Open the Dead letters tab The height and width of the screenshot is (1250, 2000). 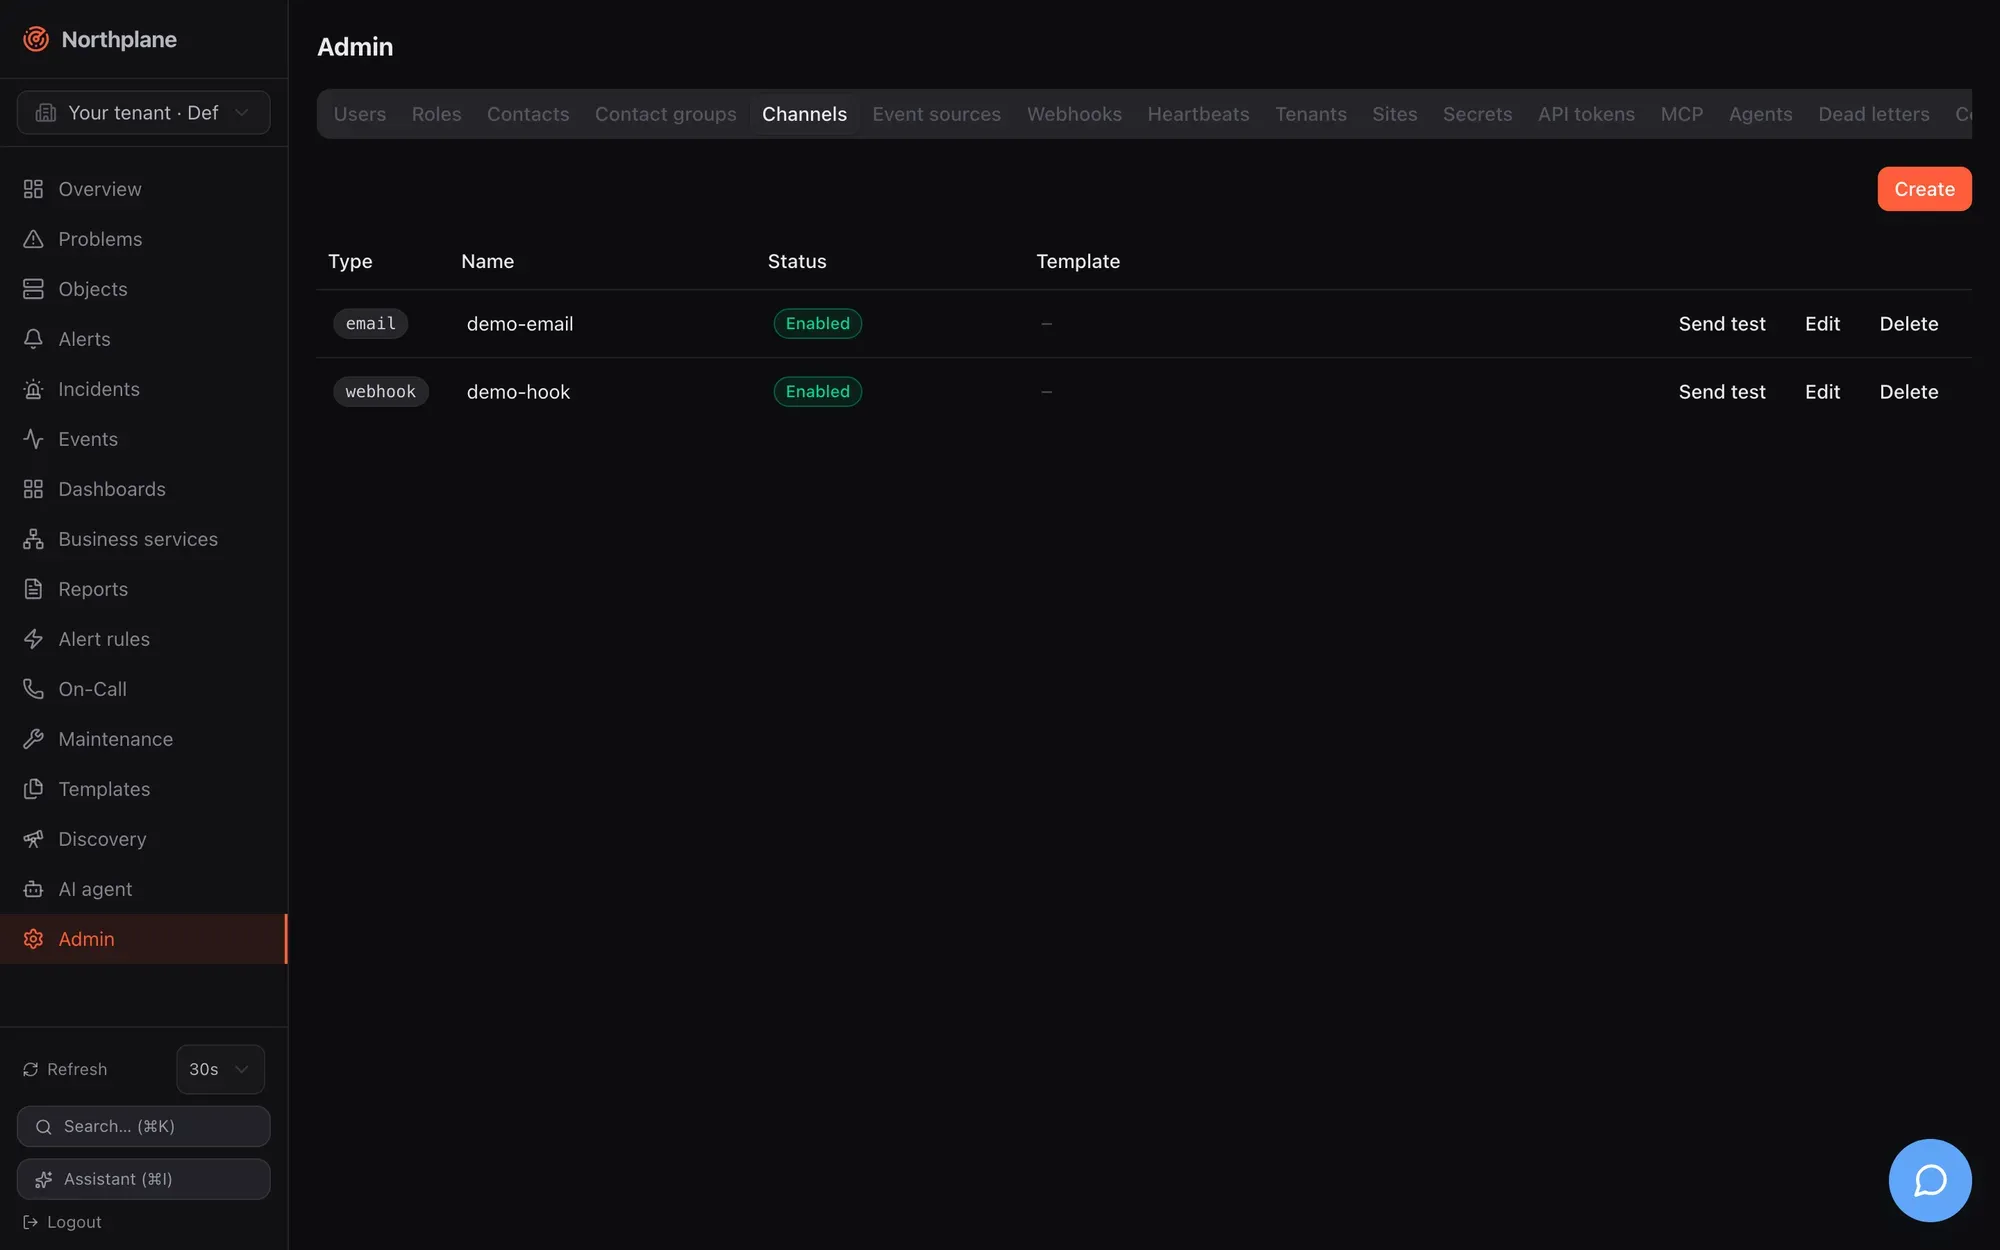(x=1873, y=114)
